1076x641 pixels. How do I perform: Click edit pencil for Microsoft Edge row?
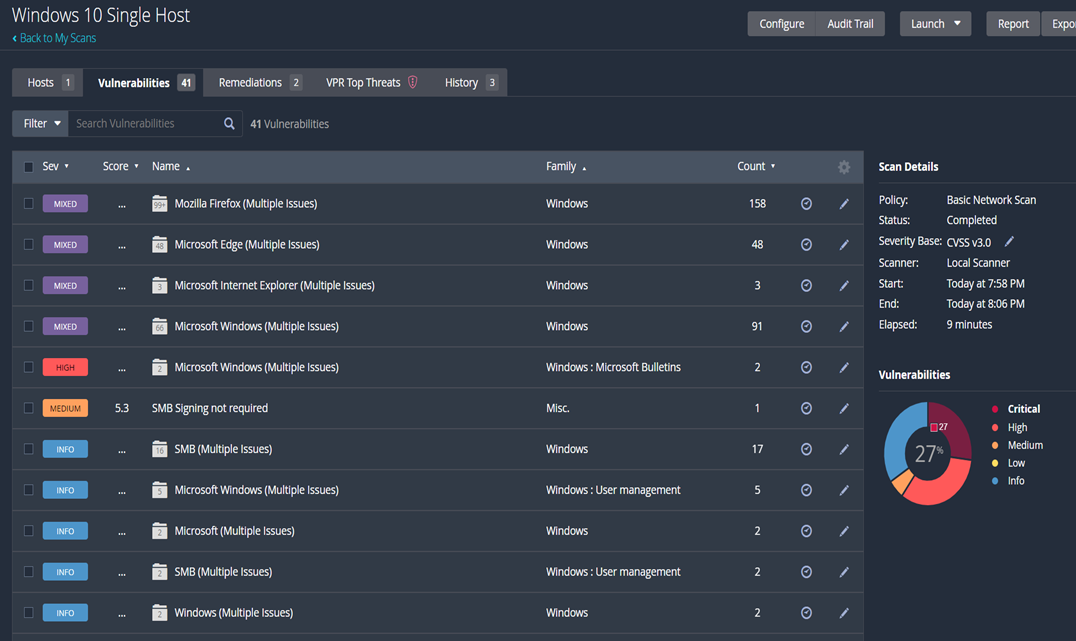(x=844, y=244)
